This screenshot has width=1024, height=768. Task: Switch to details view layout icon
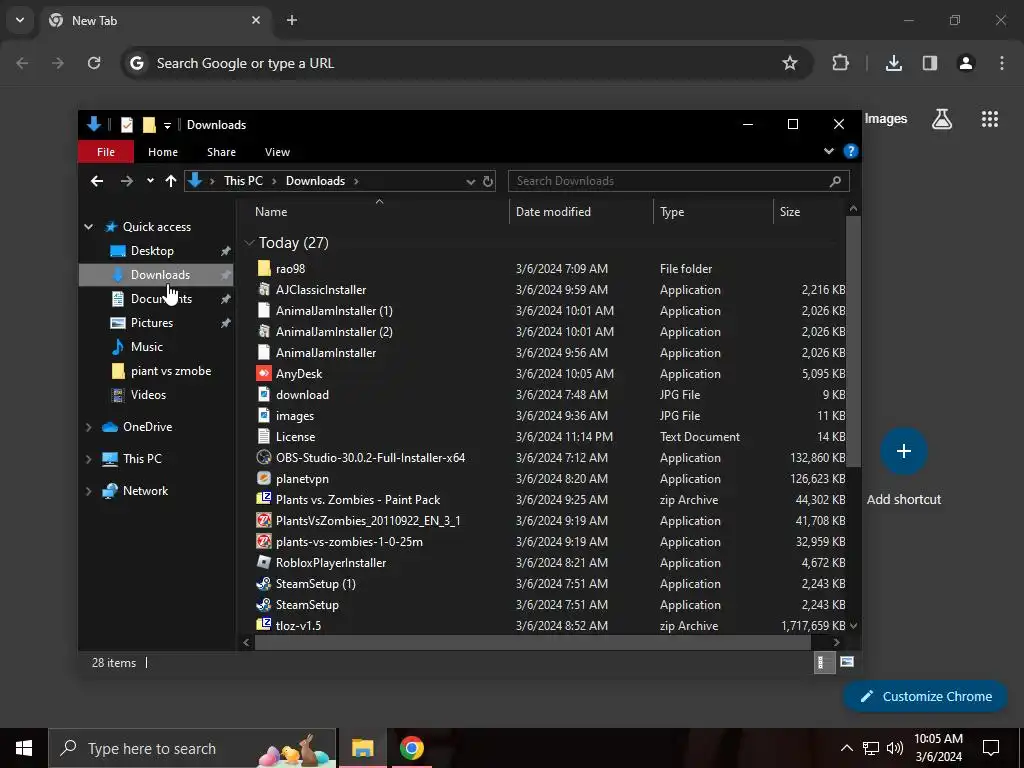(824, 662)
